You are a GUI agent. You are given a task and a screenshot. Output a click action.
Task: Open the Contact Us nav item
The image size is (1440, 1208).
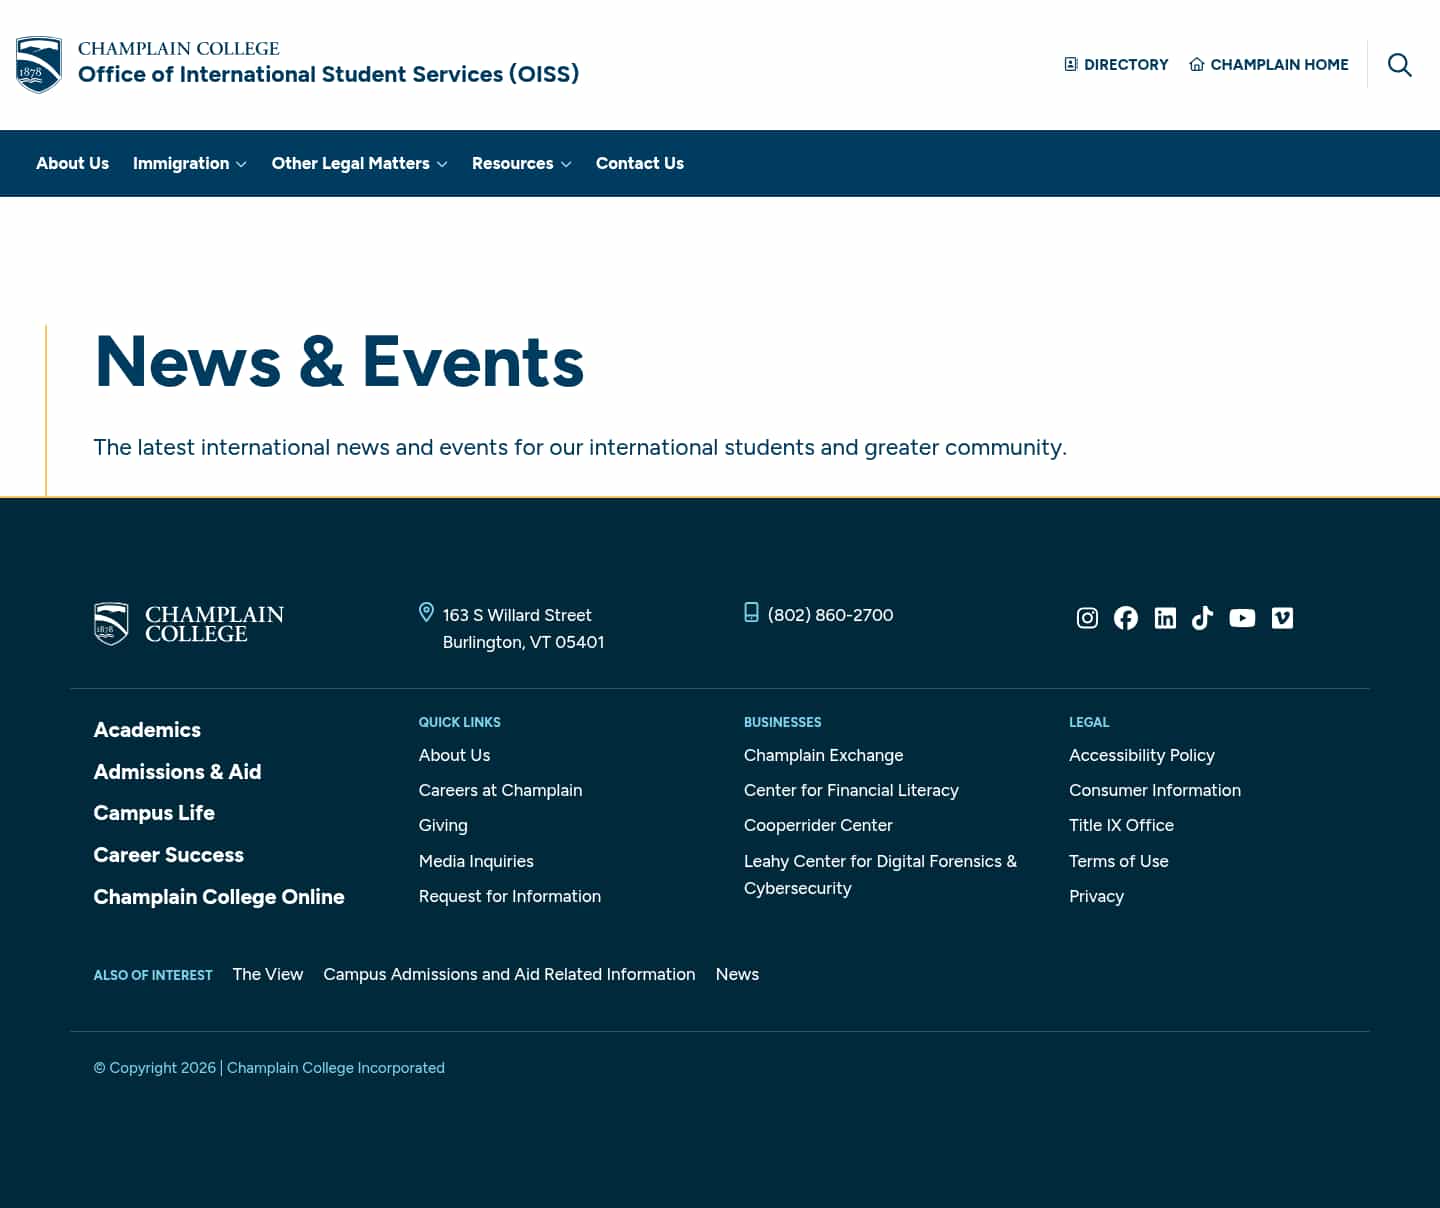[640, 163]
